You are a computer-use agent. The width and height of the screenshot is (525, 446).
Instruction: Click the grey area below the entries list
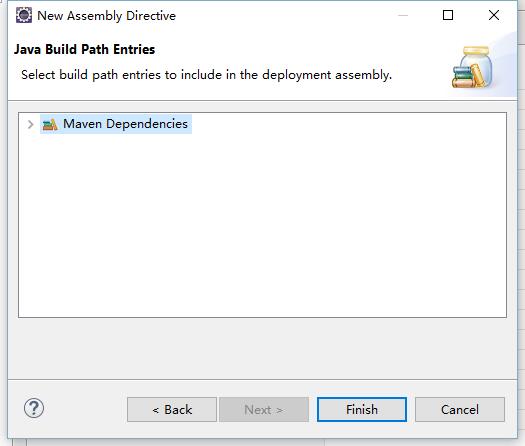262,348
